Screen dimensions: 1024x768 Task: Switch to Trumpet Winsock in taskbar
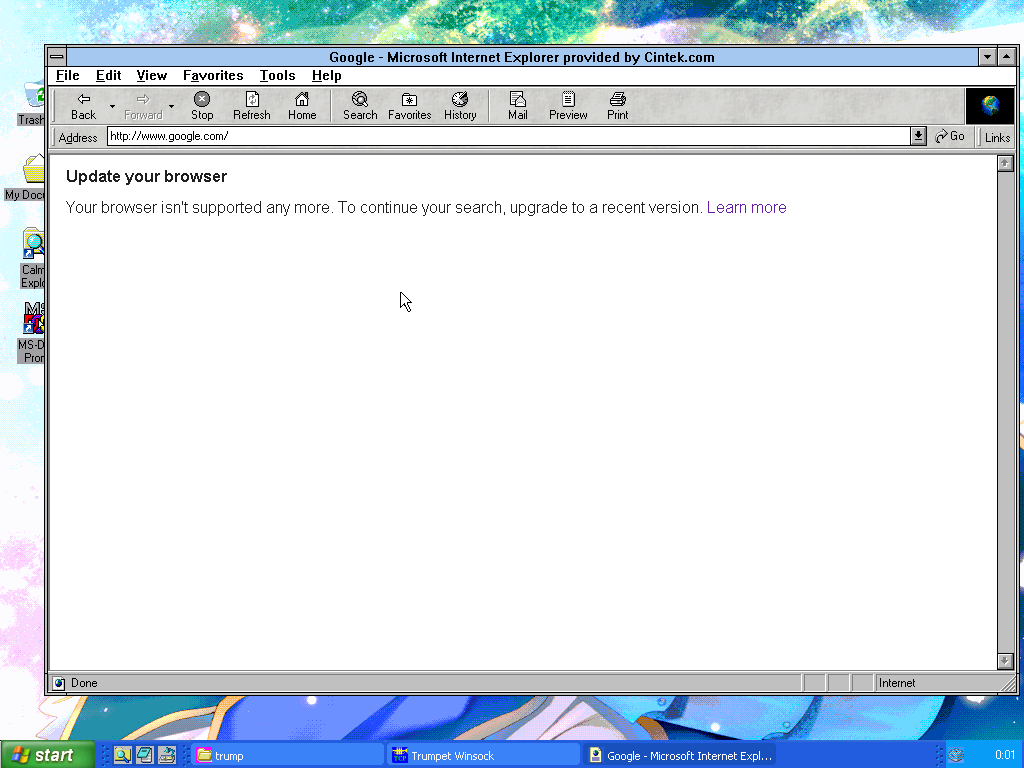coord(484,756)
